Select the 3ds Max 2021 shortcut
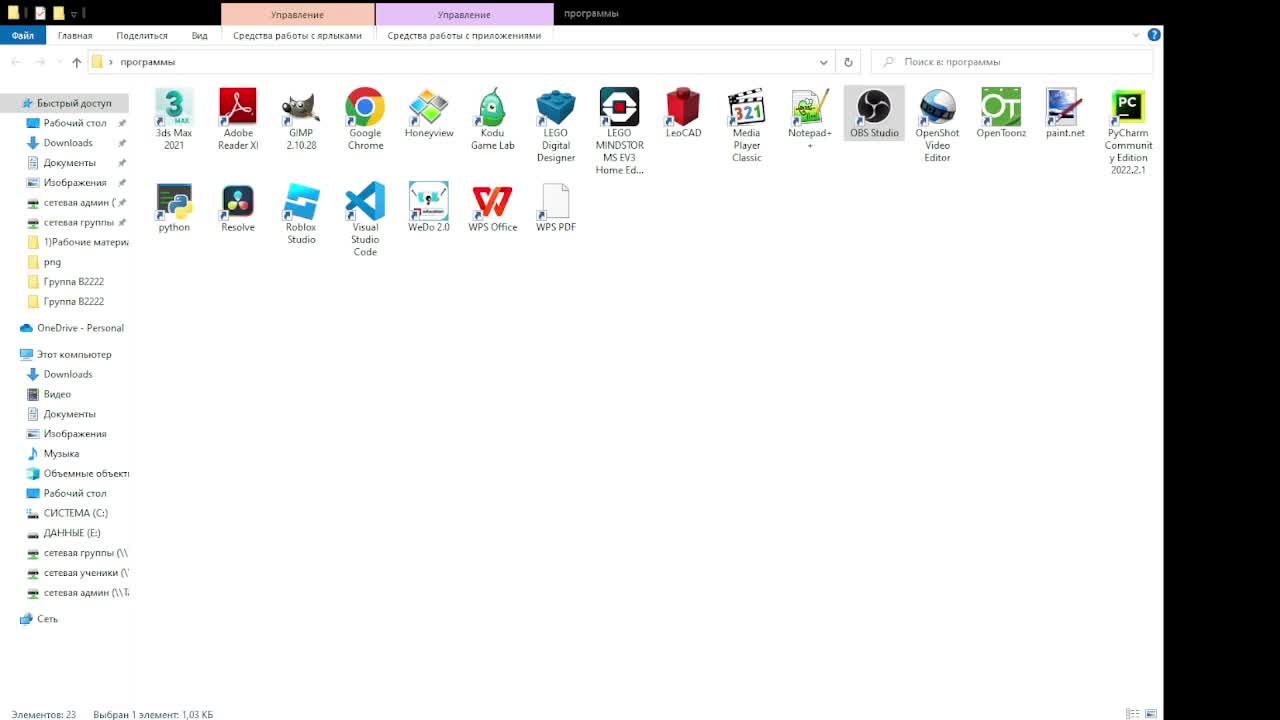1280x720 pixels. pos(174,119)
